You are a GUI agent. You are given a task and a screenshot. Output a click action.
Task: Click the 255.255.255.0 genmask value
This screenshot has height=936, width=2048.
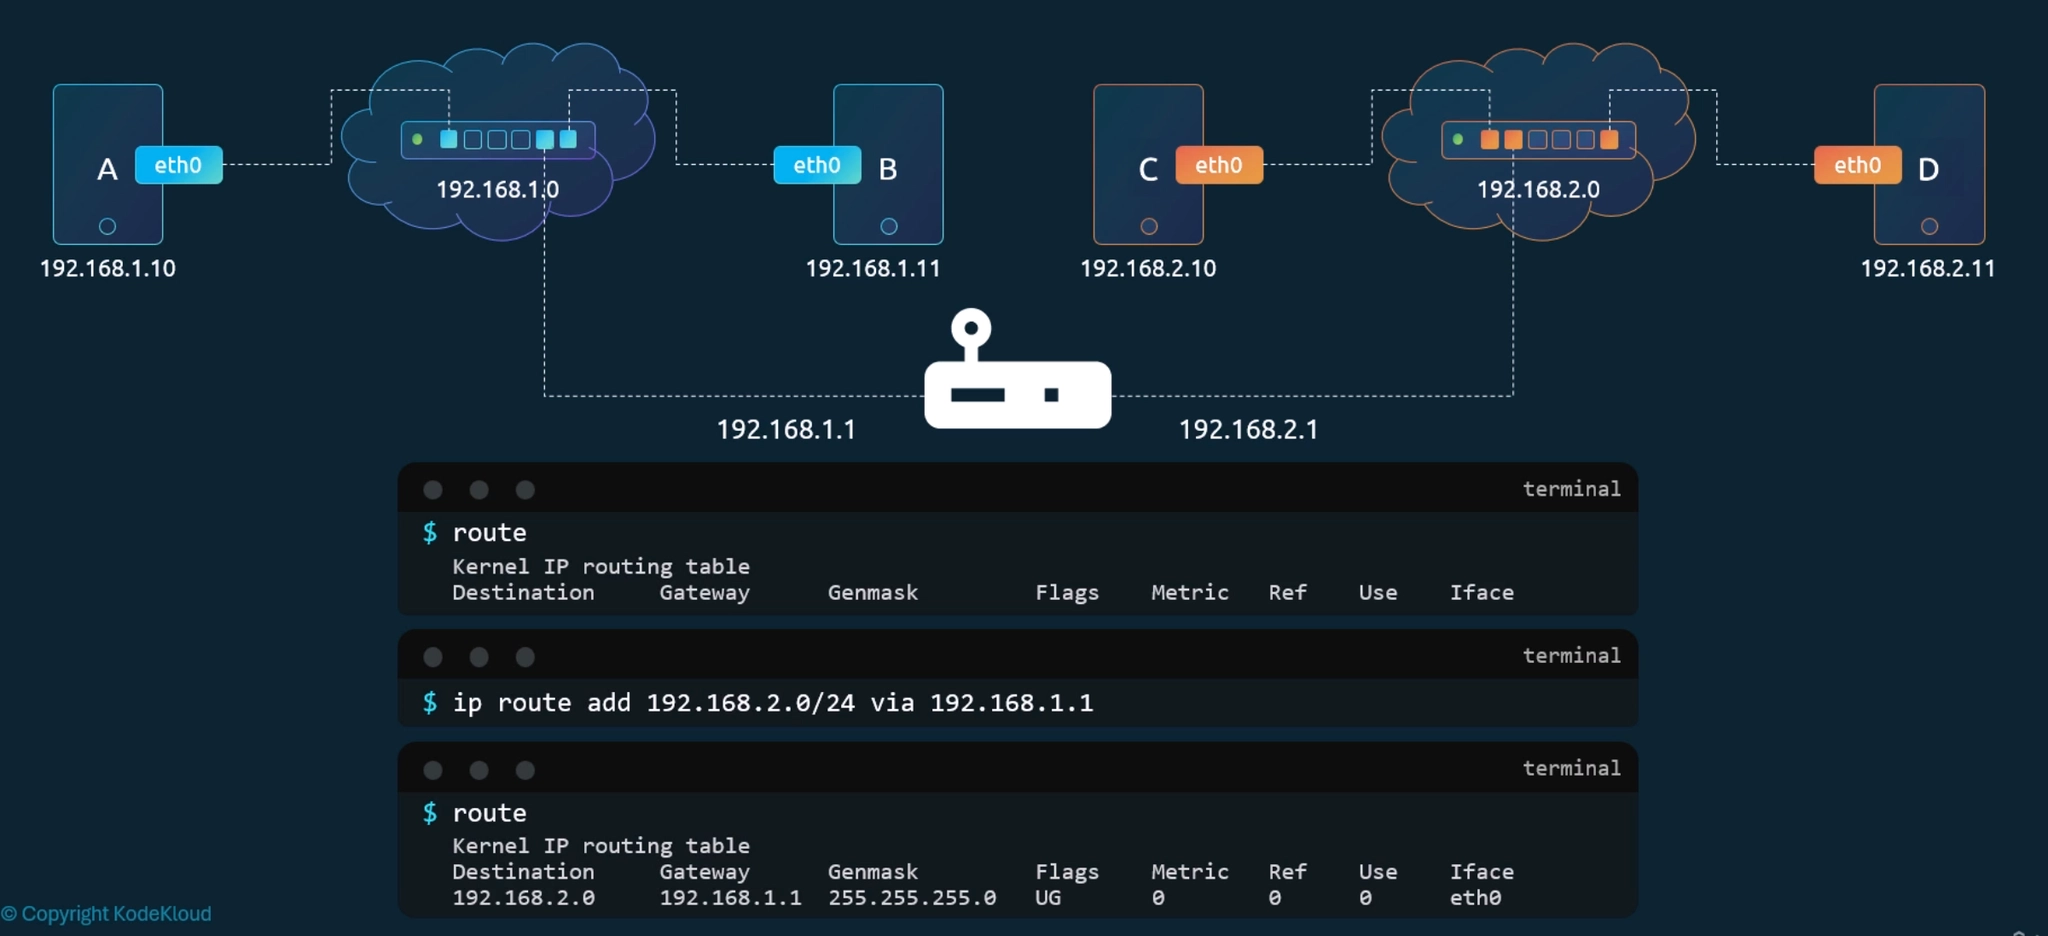pos(912,898)
